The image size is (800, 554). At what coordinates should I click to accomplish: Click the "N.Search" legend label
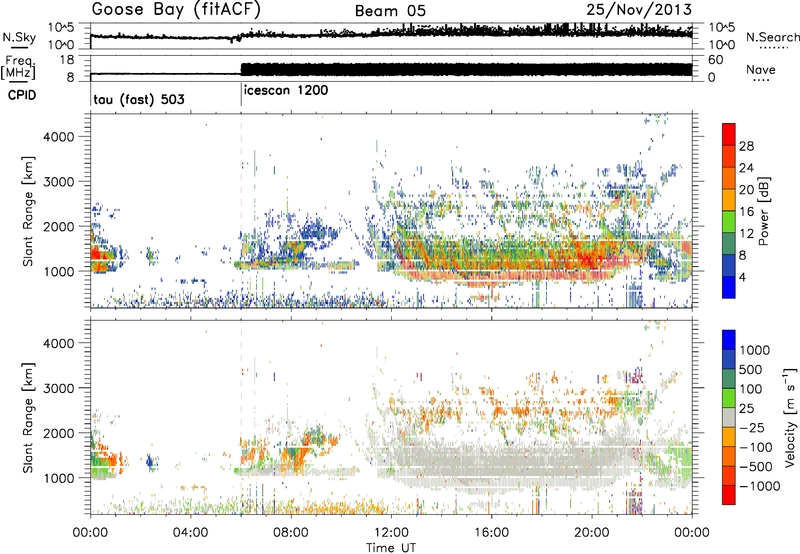(x=773, y=37)
